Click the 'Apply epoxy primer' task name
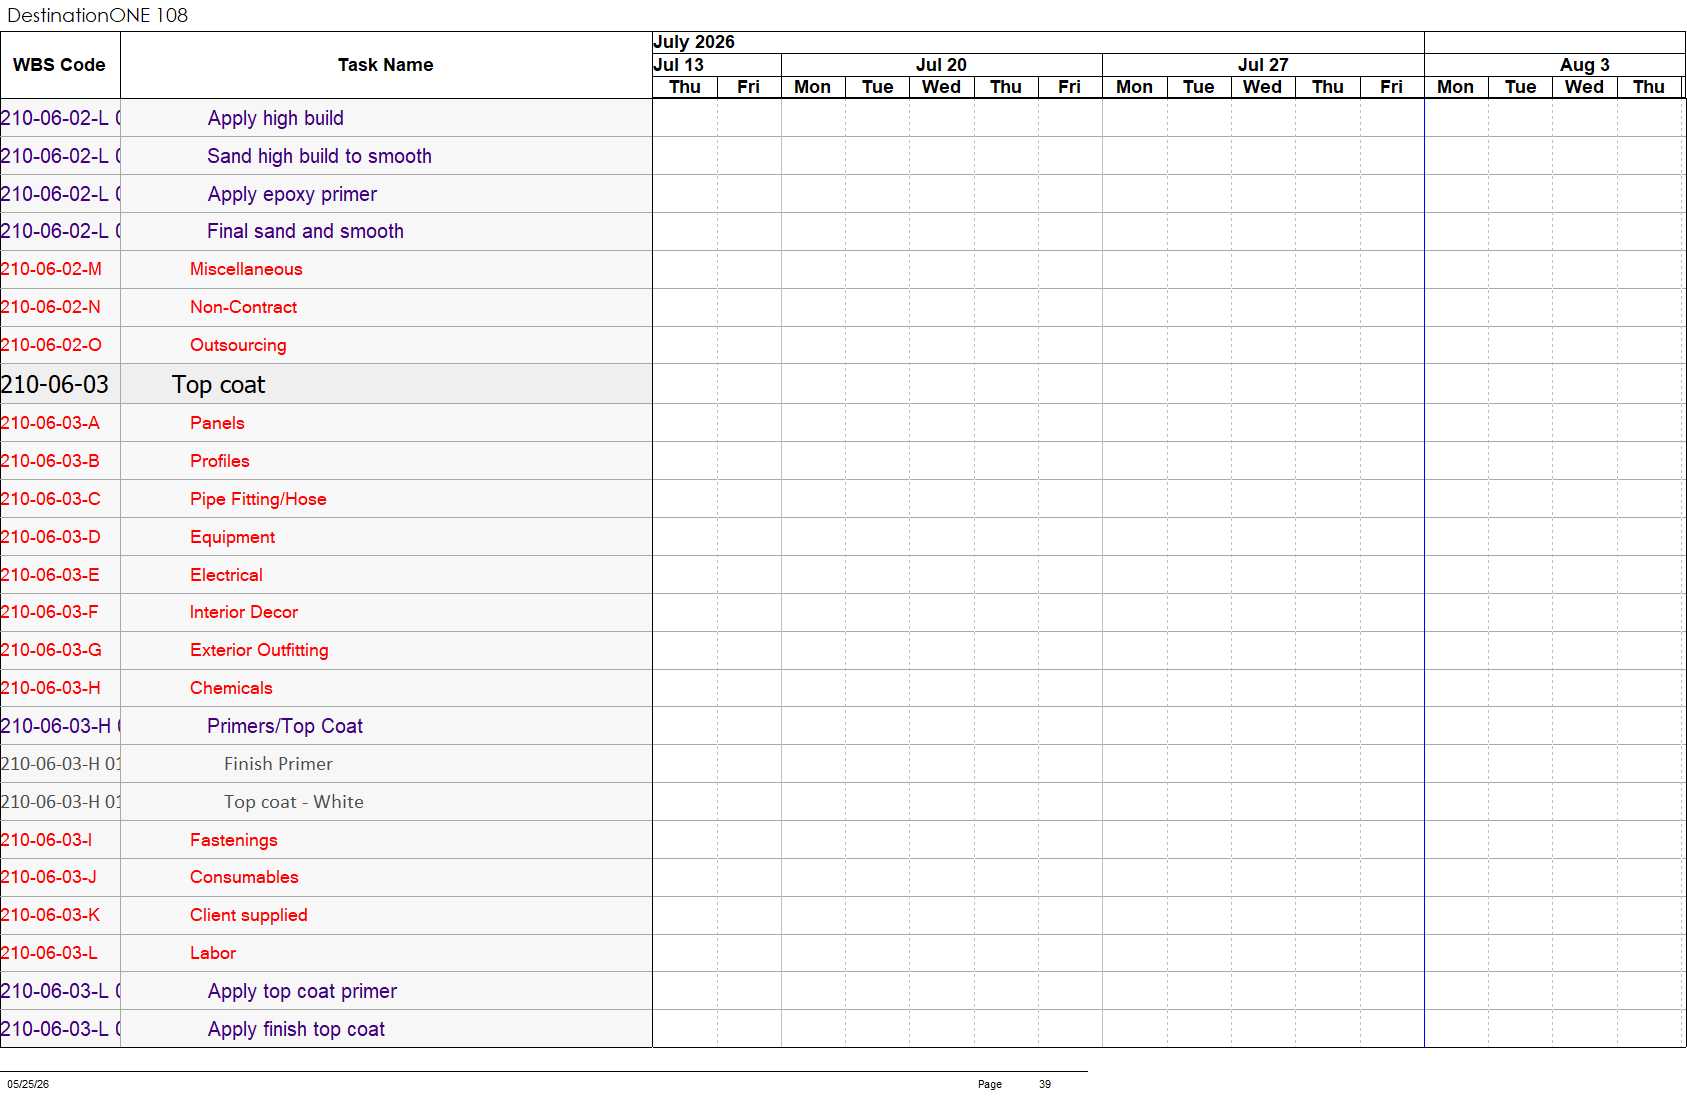 tap(292, 194)
